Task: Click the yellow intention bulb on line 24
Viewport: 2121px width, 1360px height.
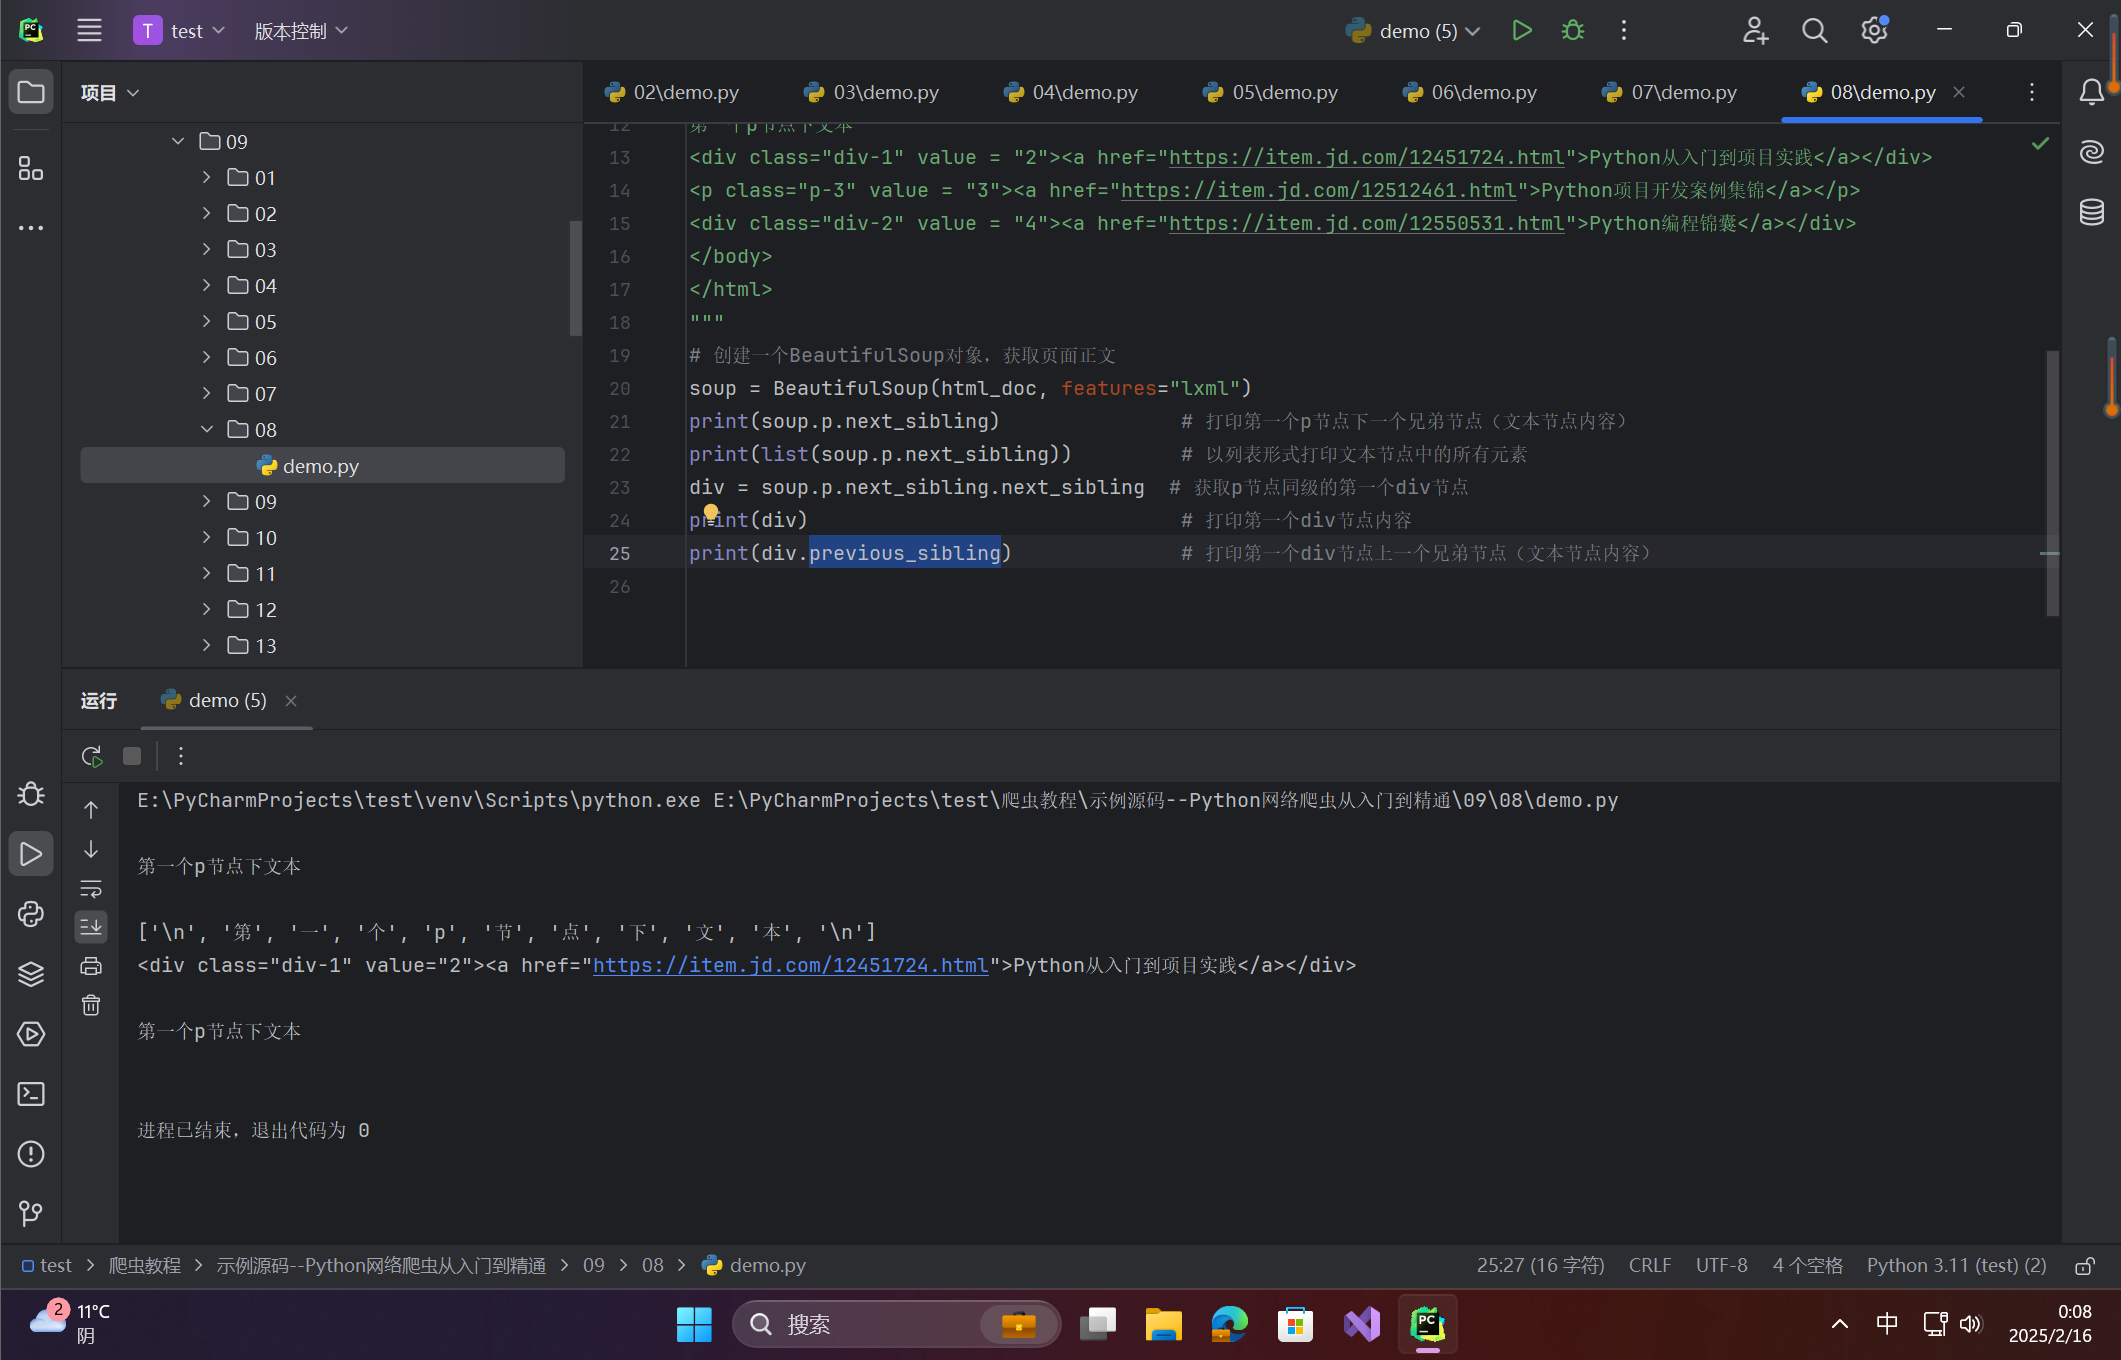Action: 711,512
